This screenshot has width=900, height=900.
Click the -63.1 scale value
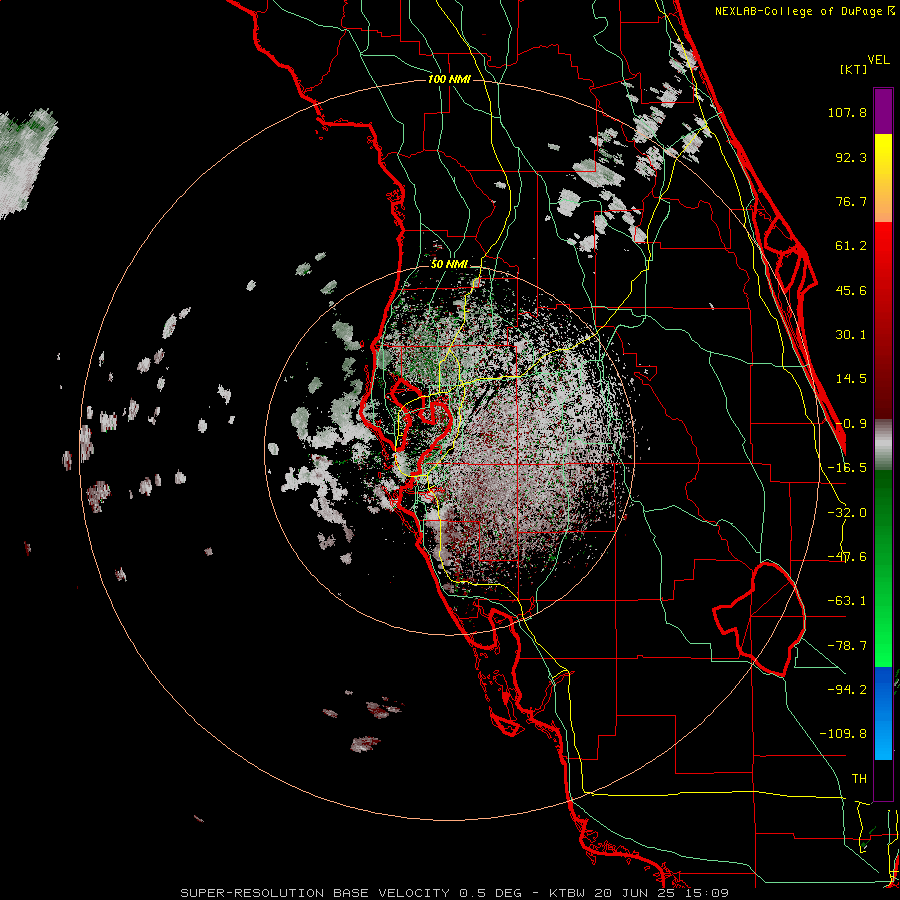point(847,600)
